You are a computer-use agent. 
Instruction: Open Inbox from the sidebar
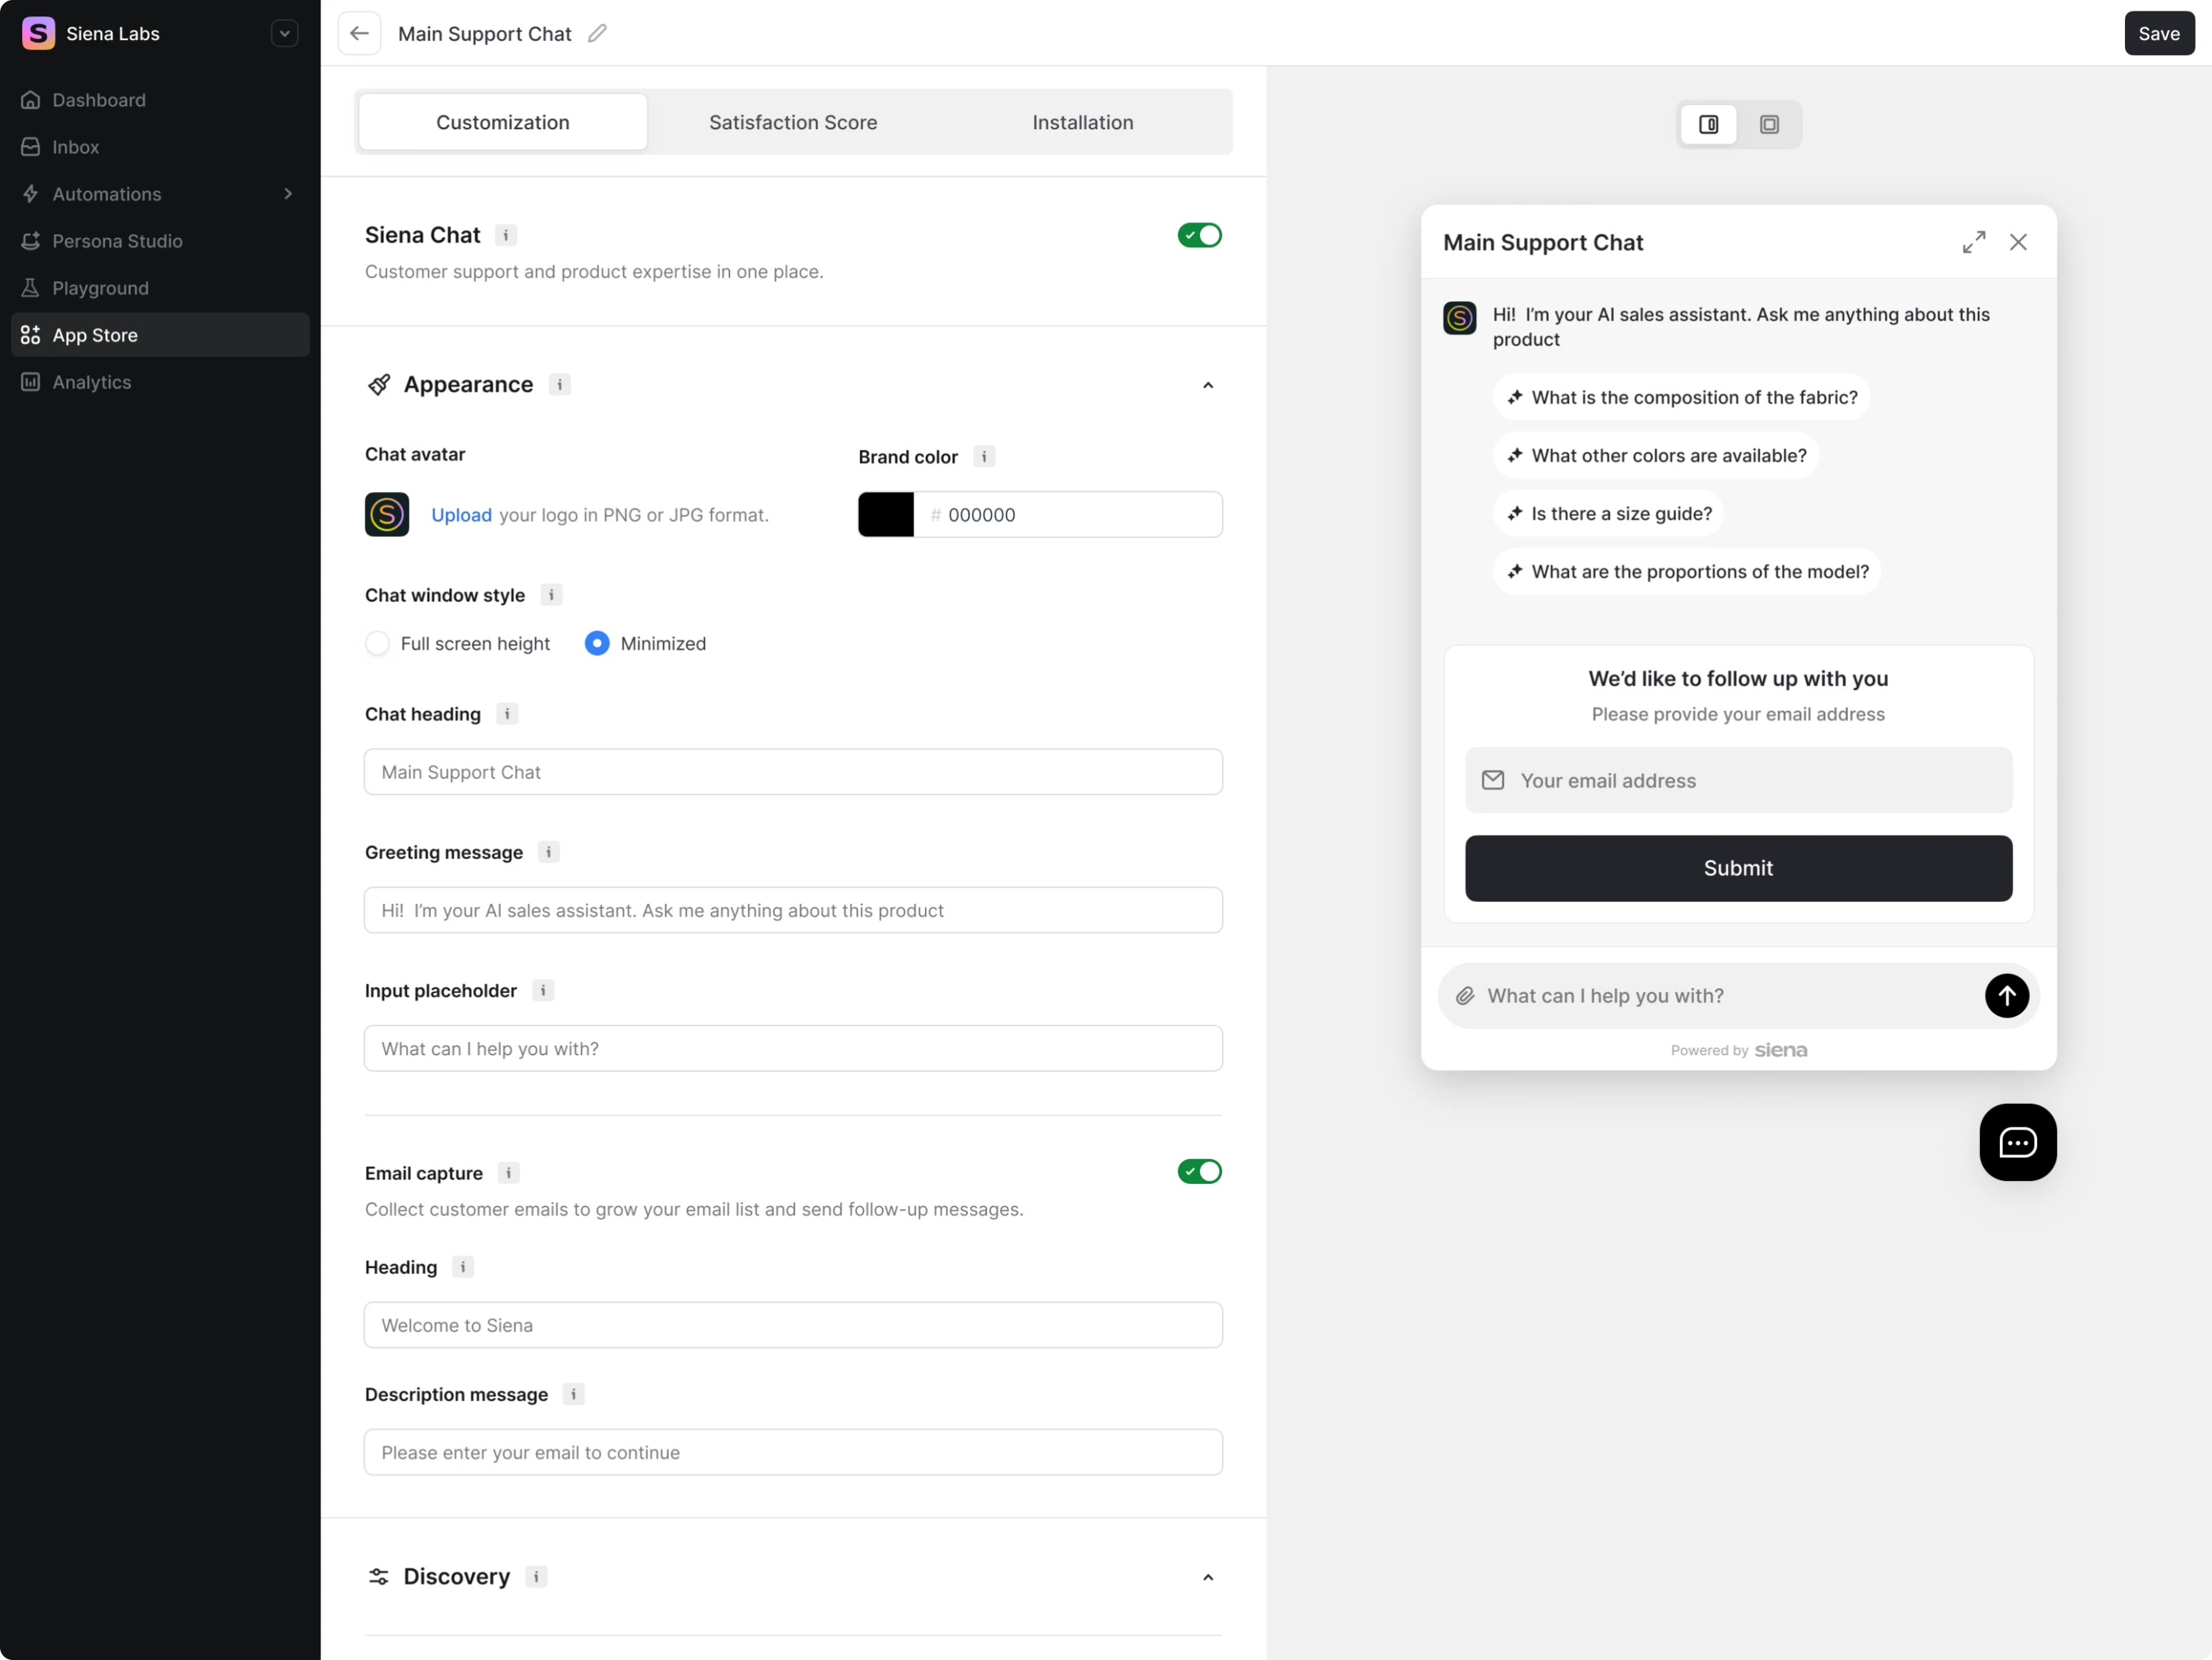point(76,147)
